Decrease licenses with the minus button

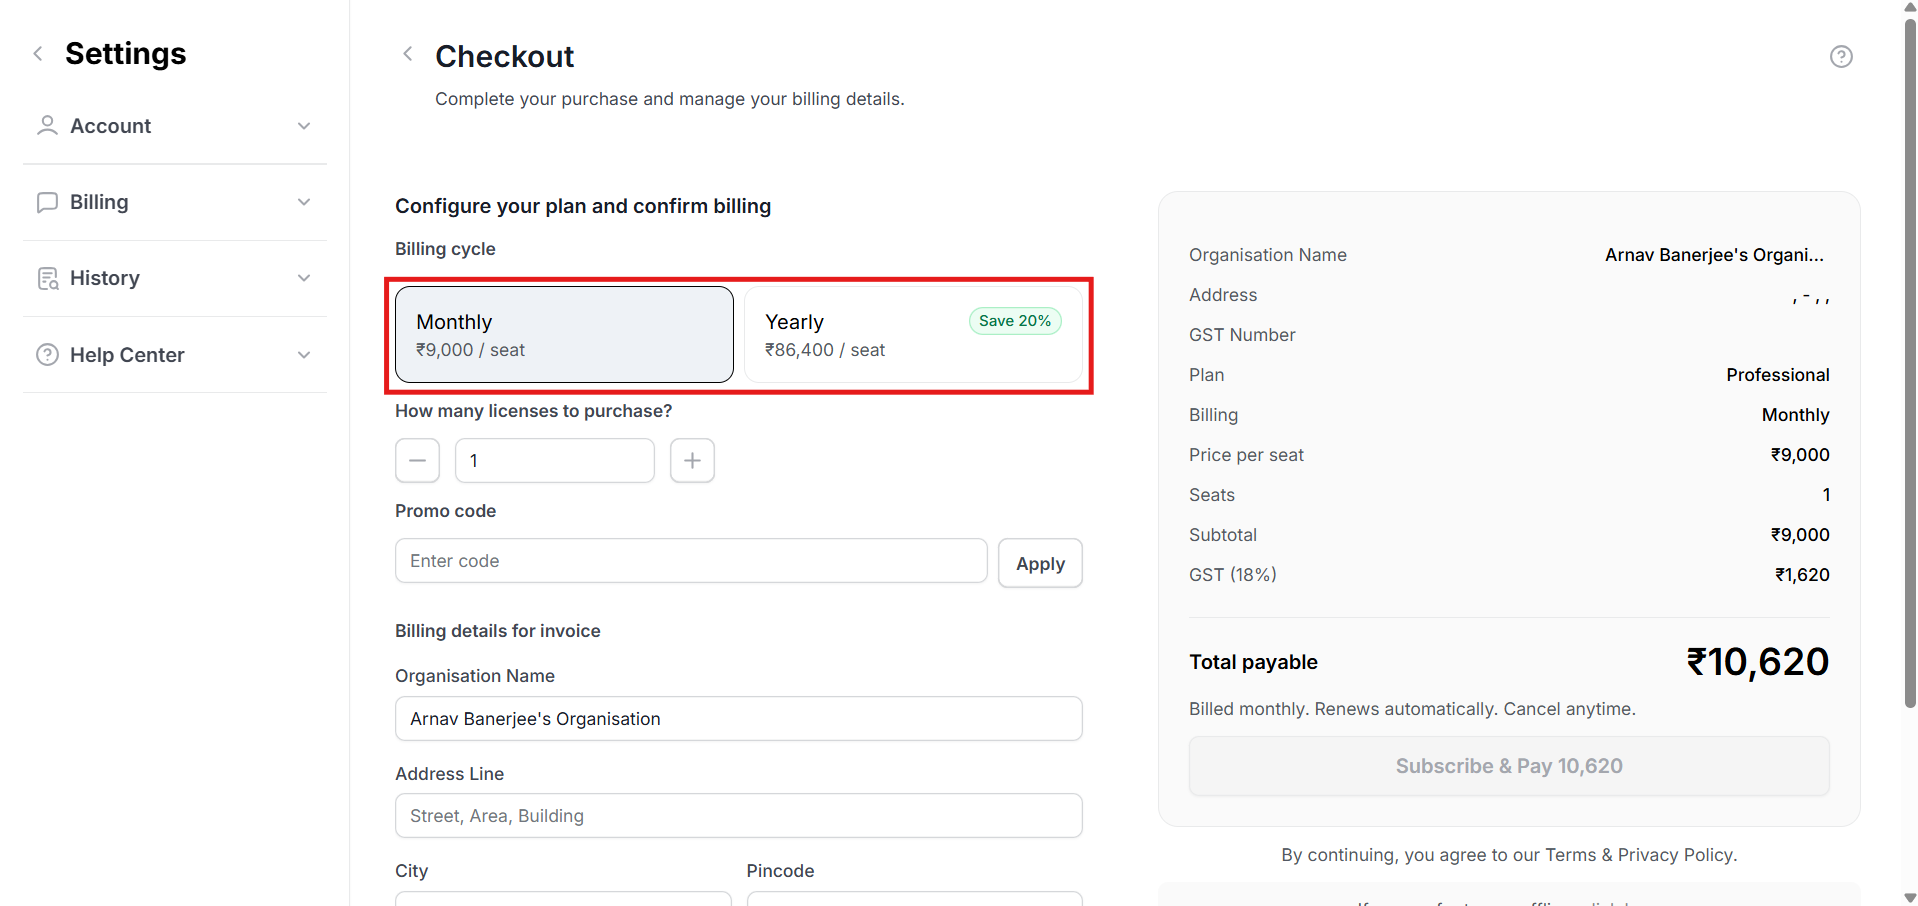tap(417, 461)
